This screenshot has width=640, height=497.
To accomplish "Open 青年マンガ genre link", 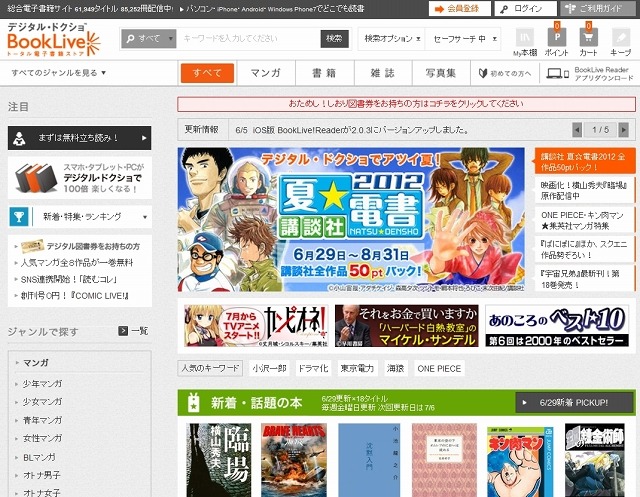I will 42,420.
